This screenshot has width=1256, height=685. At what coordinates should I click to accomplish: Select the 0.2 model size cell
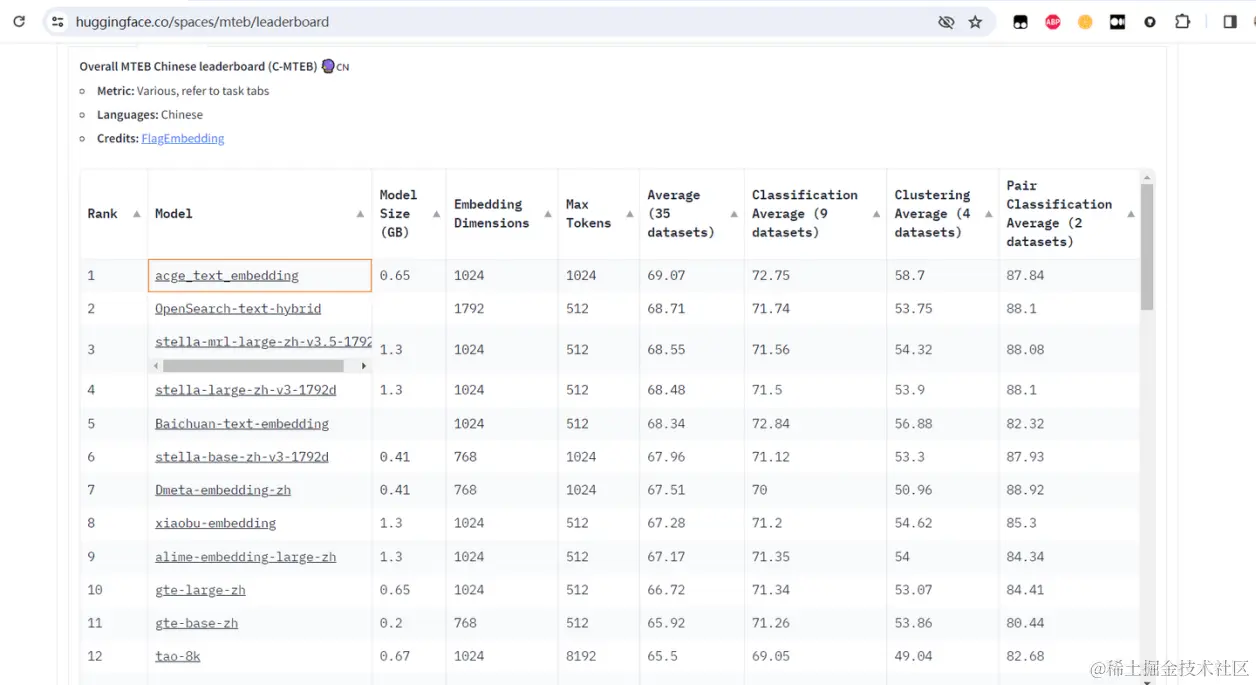pyautogui.click(x=409, y=623)
